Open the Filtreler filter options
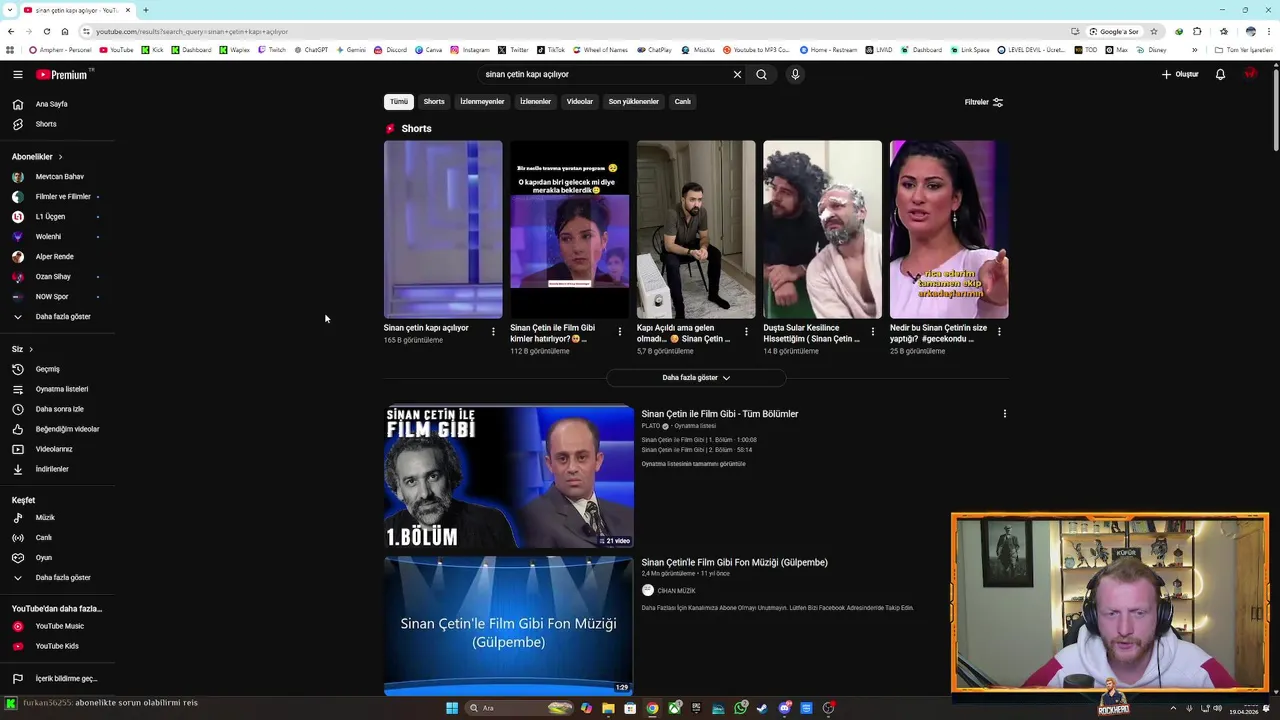 (983, 102)
